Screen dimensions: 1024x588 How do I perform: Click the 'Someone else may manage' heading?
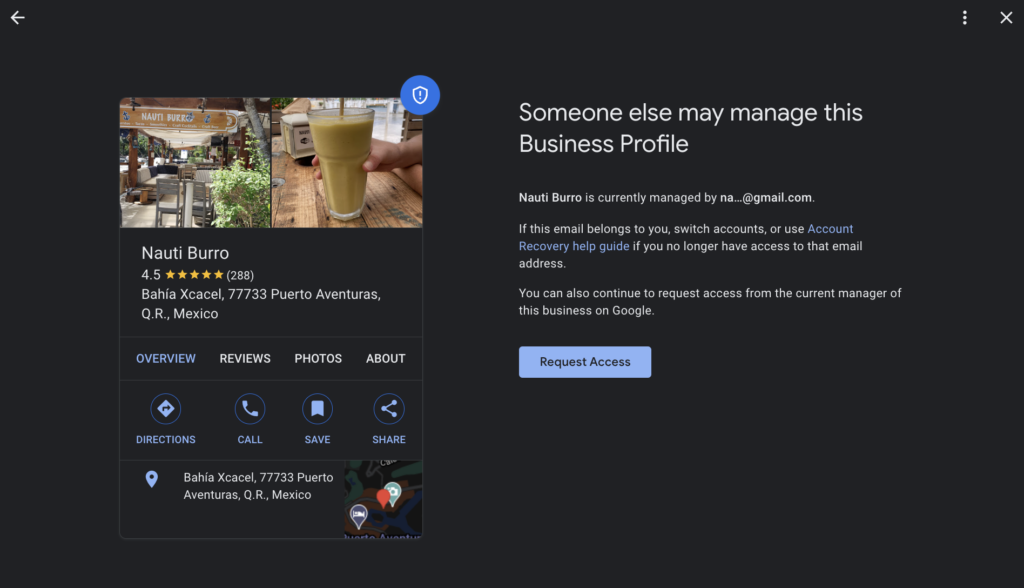tap(691, 128)
